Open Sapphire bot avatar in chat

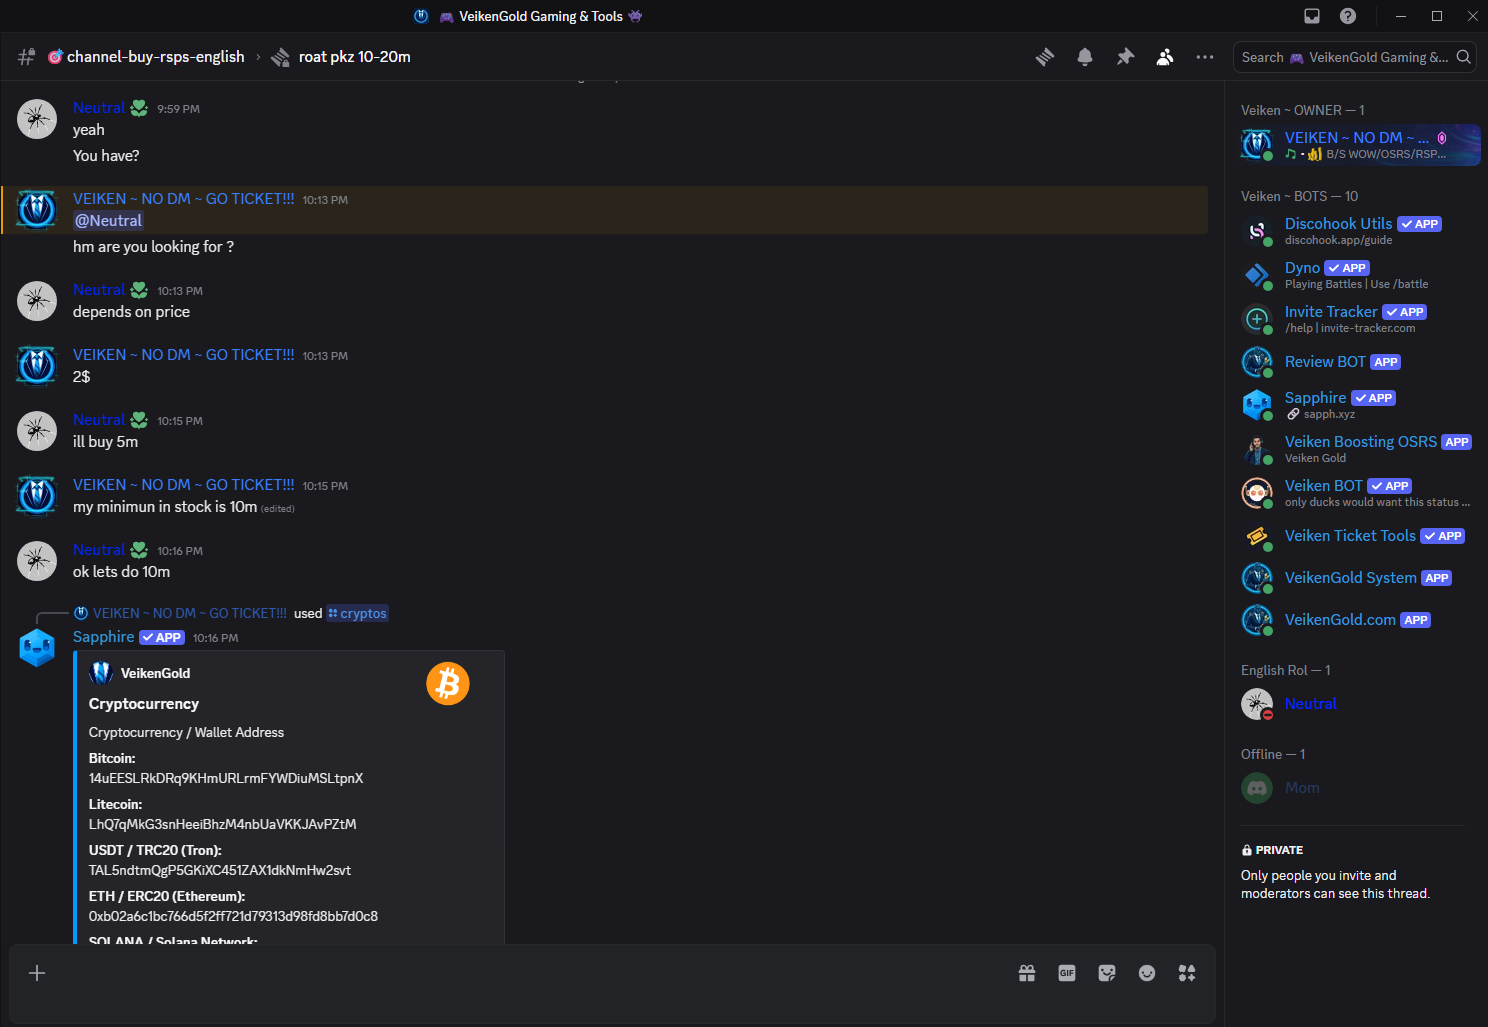(x=37, y=647)
